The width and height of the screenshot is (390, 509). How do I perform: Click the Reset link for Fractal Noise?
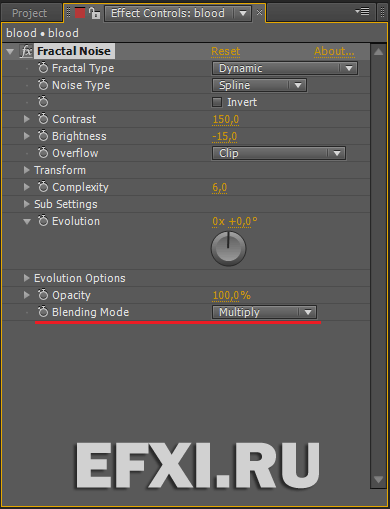click(226, 51)
